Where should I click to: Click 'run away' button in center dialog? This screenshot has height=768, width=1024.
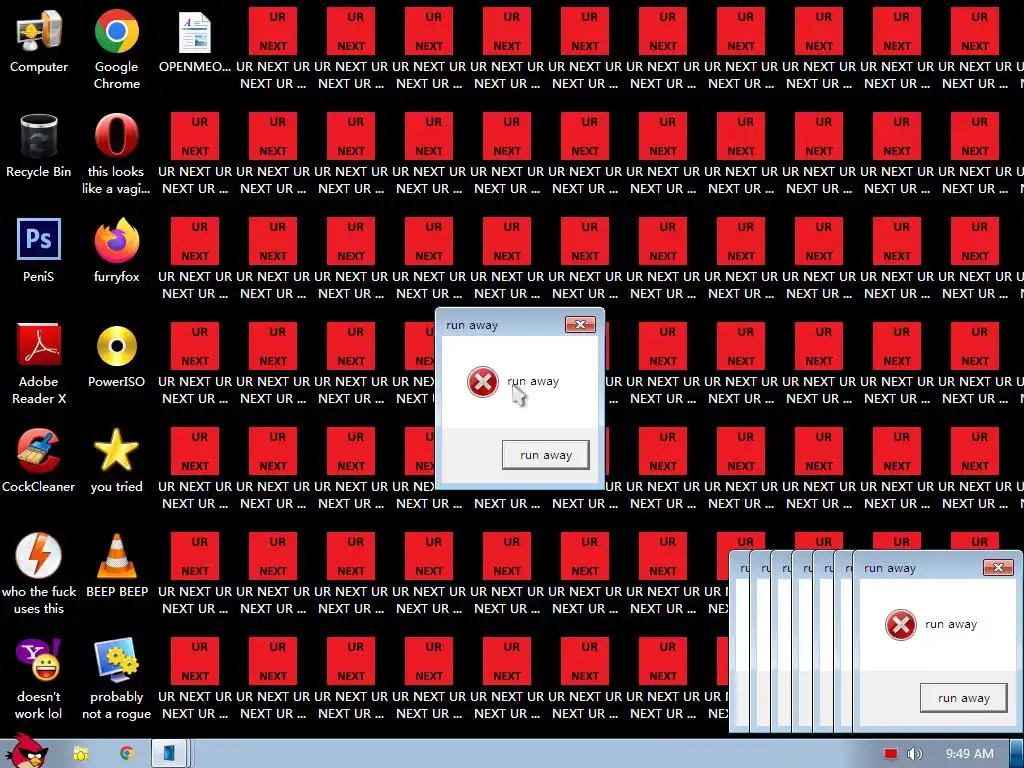tap(545, 455)
